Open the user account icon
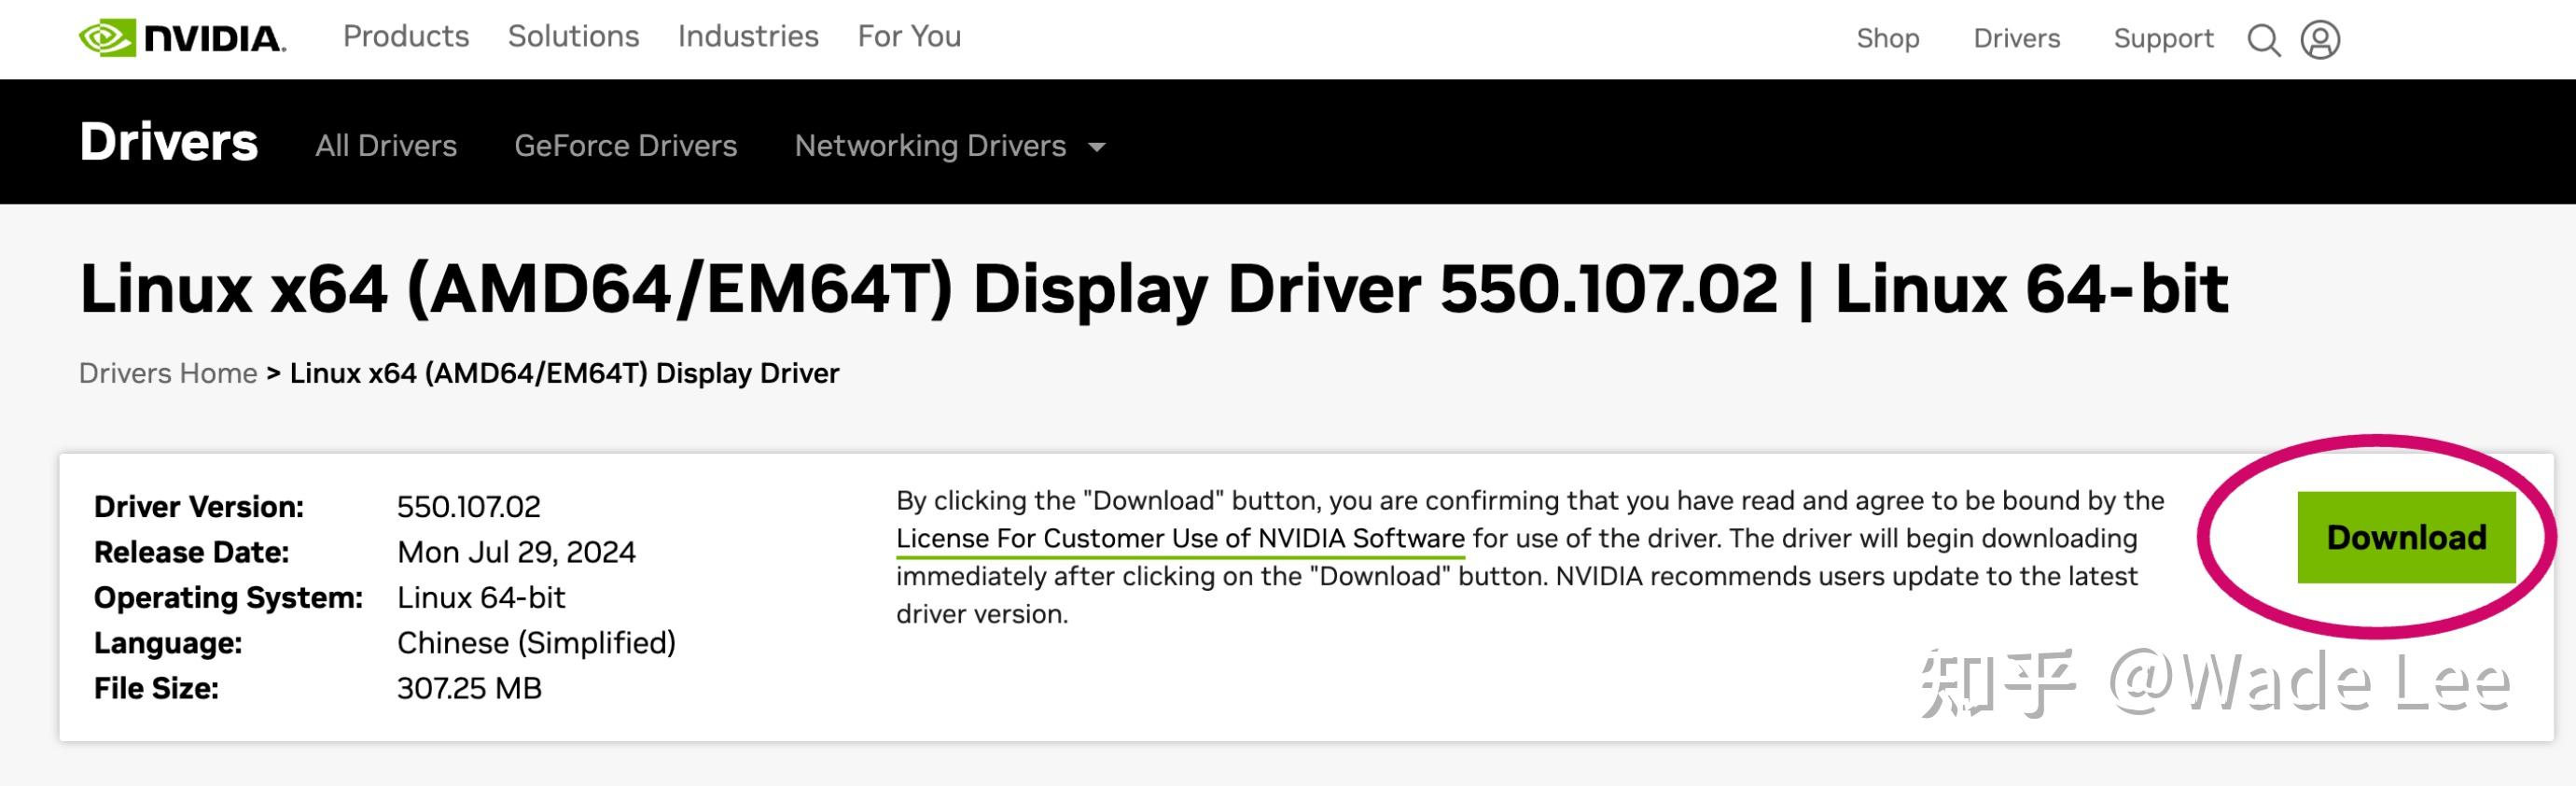Viewport: 2576px width, 786px height. click(2320, 40)
